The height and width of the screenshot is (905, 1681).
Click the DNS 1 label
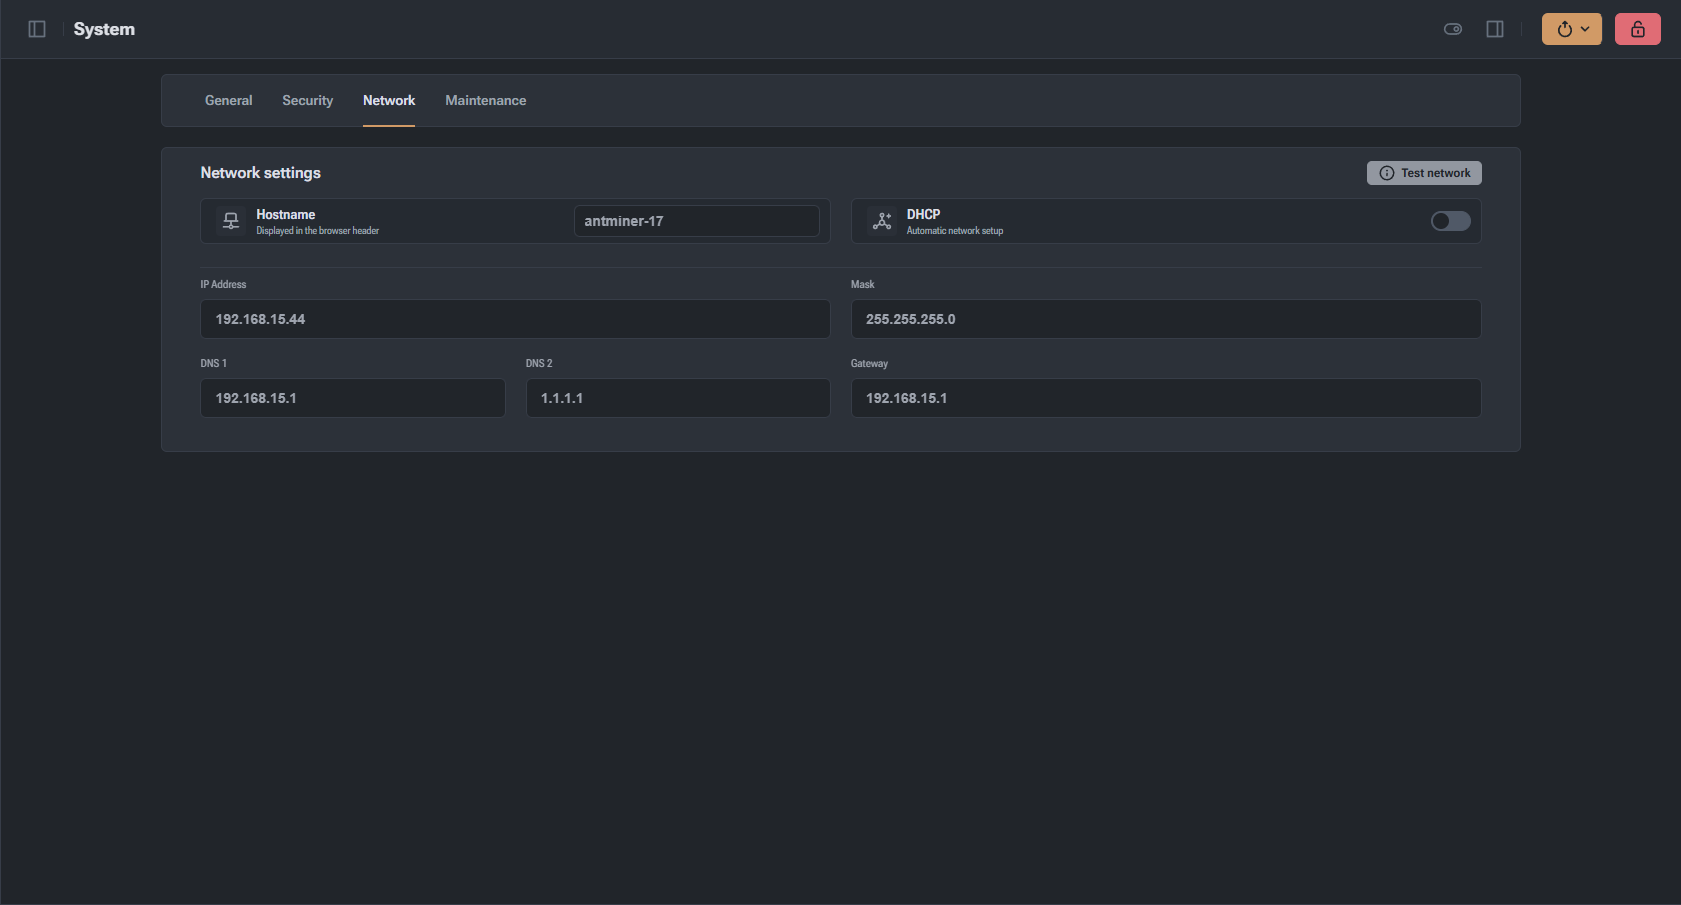(x=213, y=363)
